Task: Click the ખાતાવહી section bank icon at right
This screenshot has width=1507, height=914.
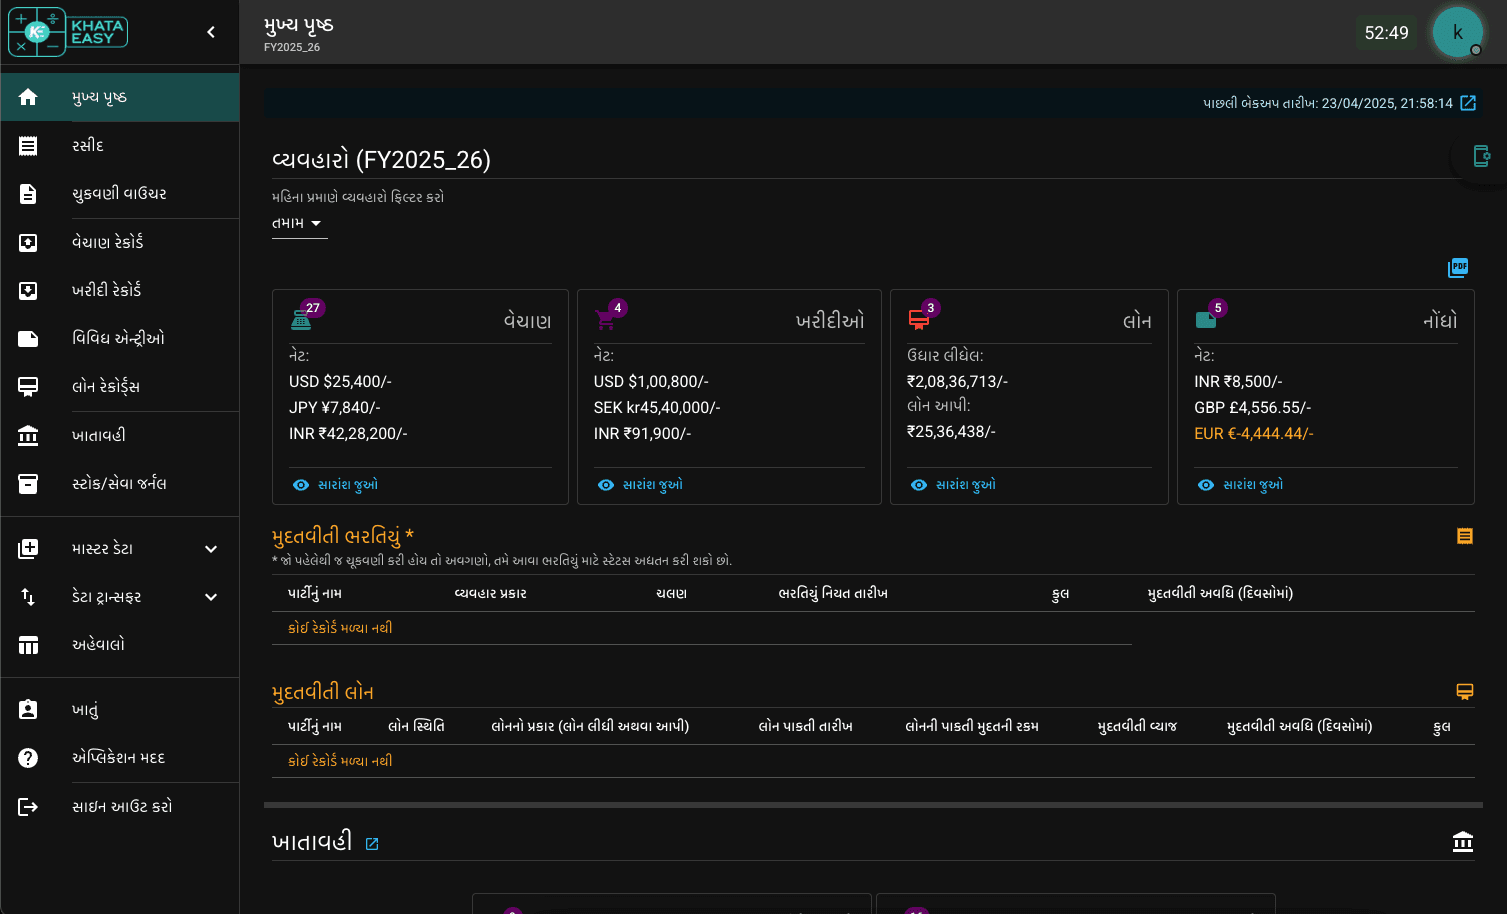Action: click(1463, 842)
